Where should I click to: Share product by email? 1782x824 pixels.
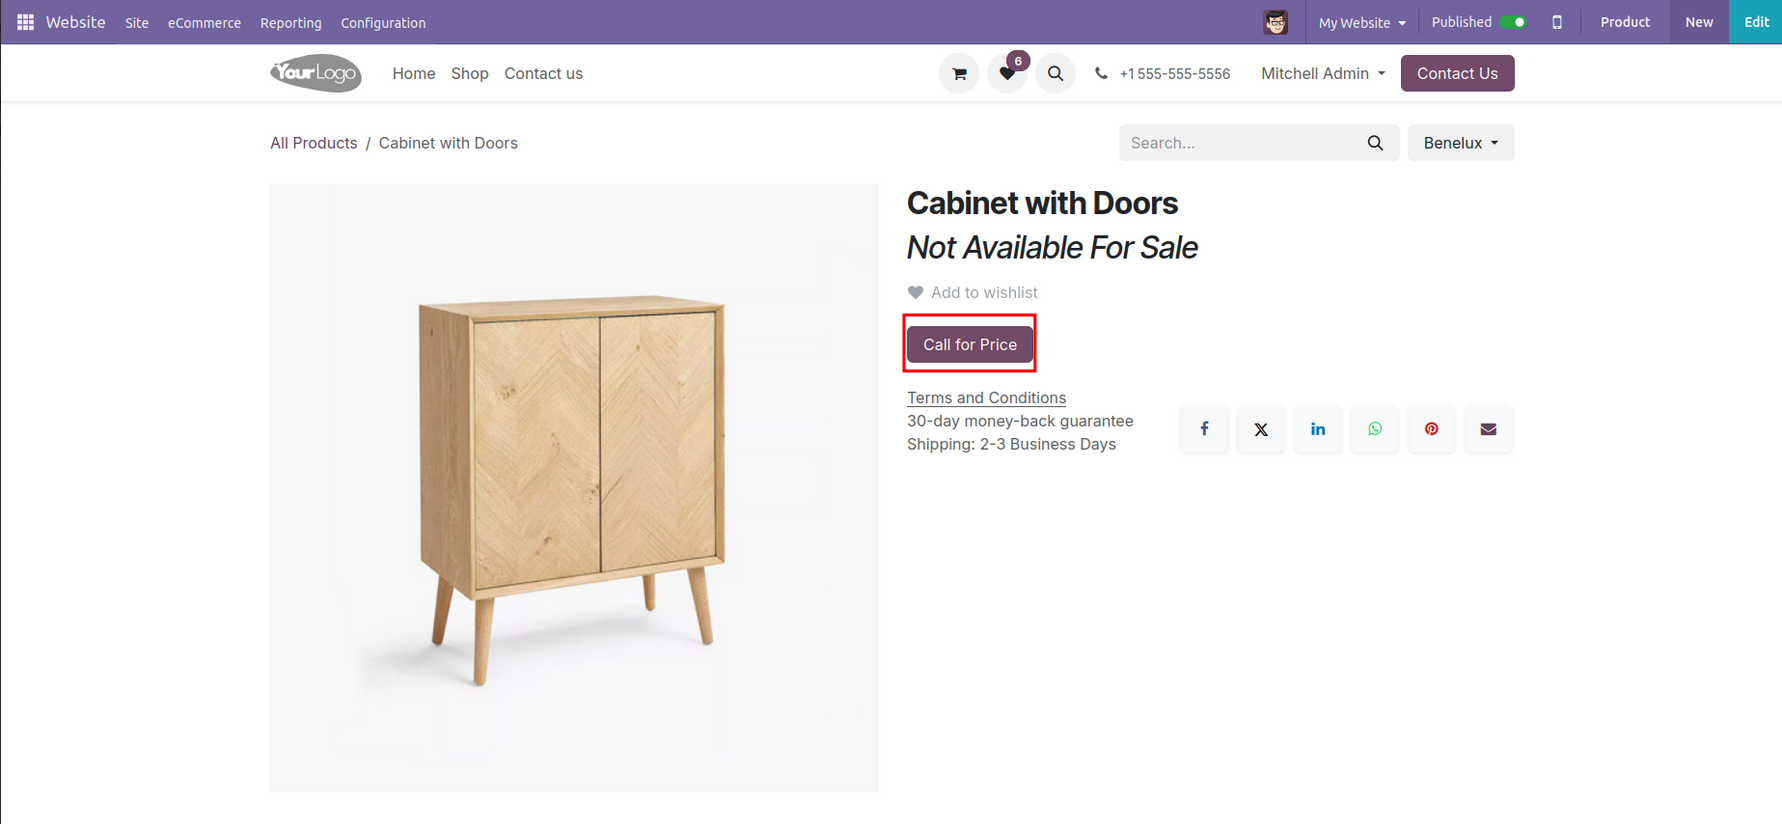tap(1488, 429)
